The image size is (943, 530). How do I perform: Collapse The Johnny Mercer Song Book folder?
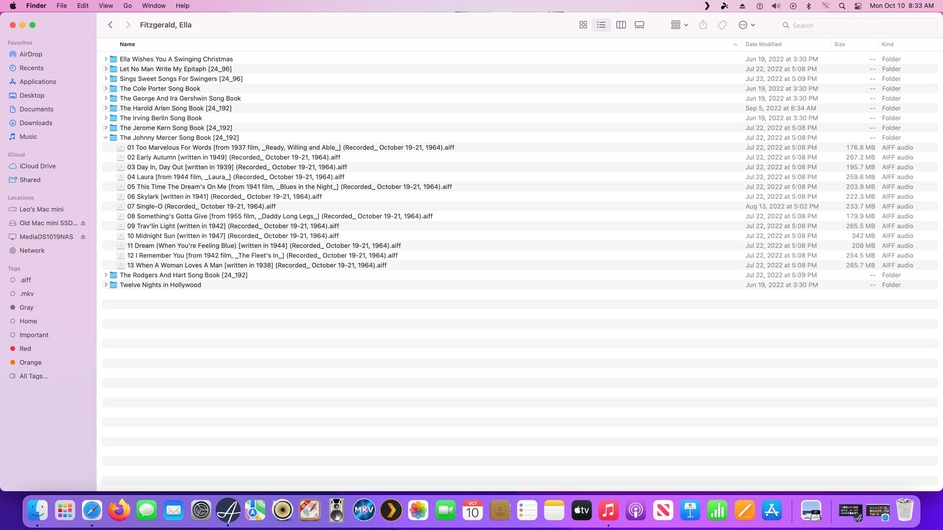click(106, 138)
